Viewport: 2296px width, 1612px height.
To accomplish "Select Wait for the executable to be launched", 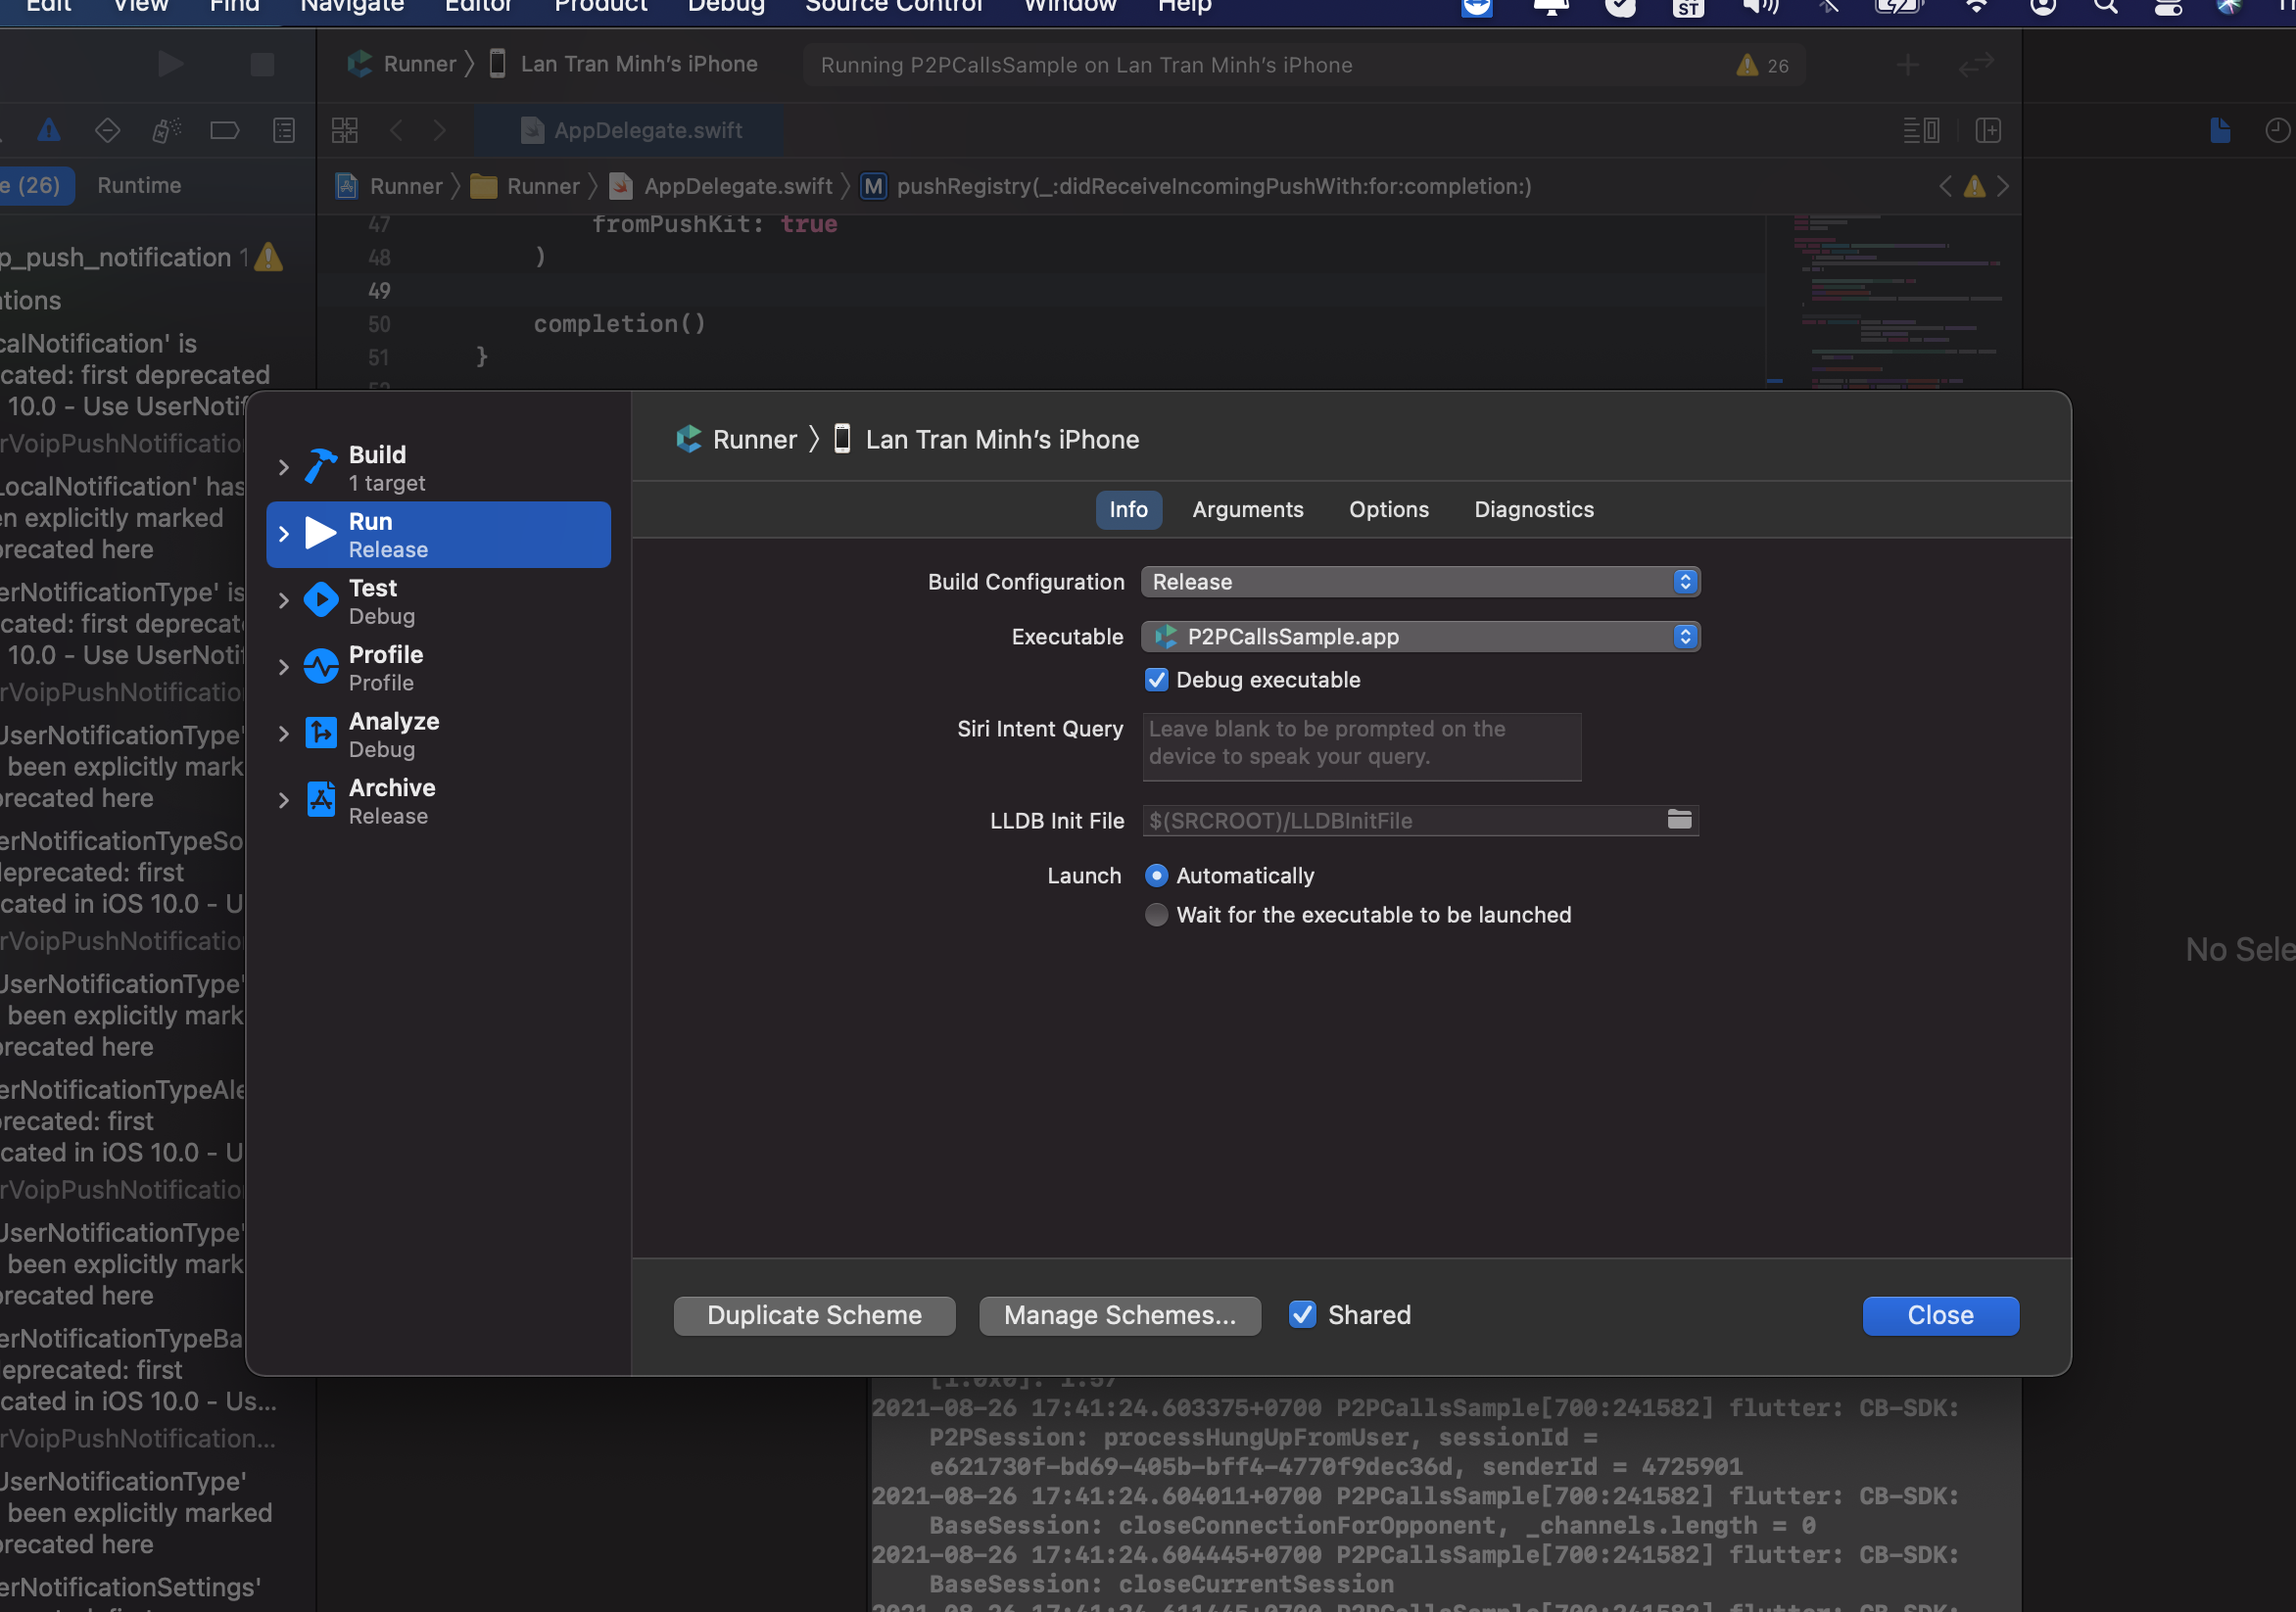I will point(1156,915).
